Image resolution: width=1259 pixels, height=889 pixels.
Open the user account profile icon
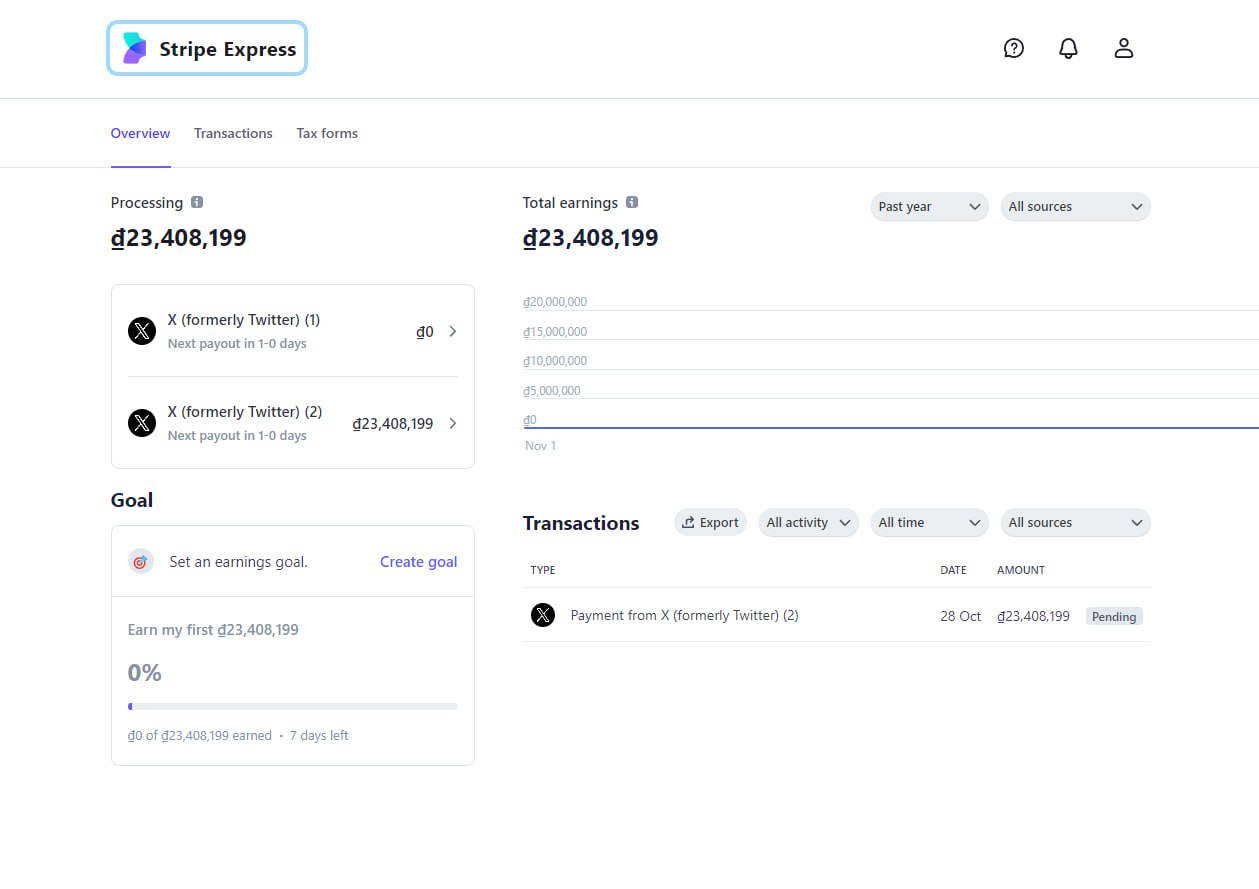[x=1123, y=48]
